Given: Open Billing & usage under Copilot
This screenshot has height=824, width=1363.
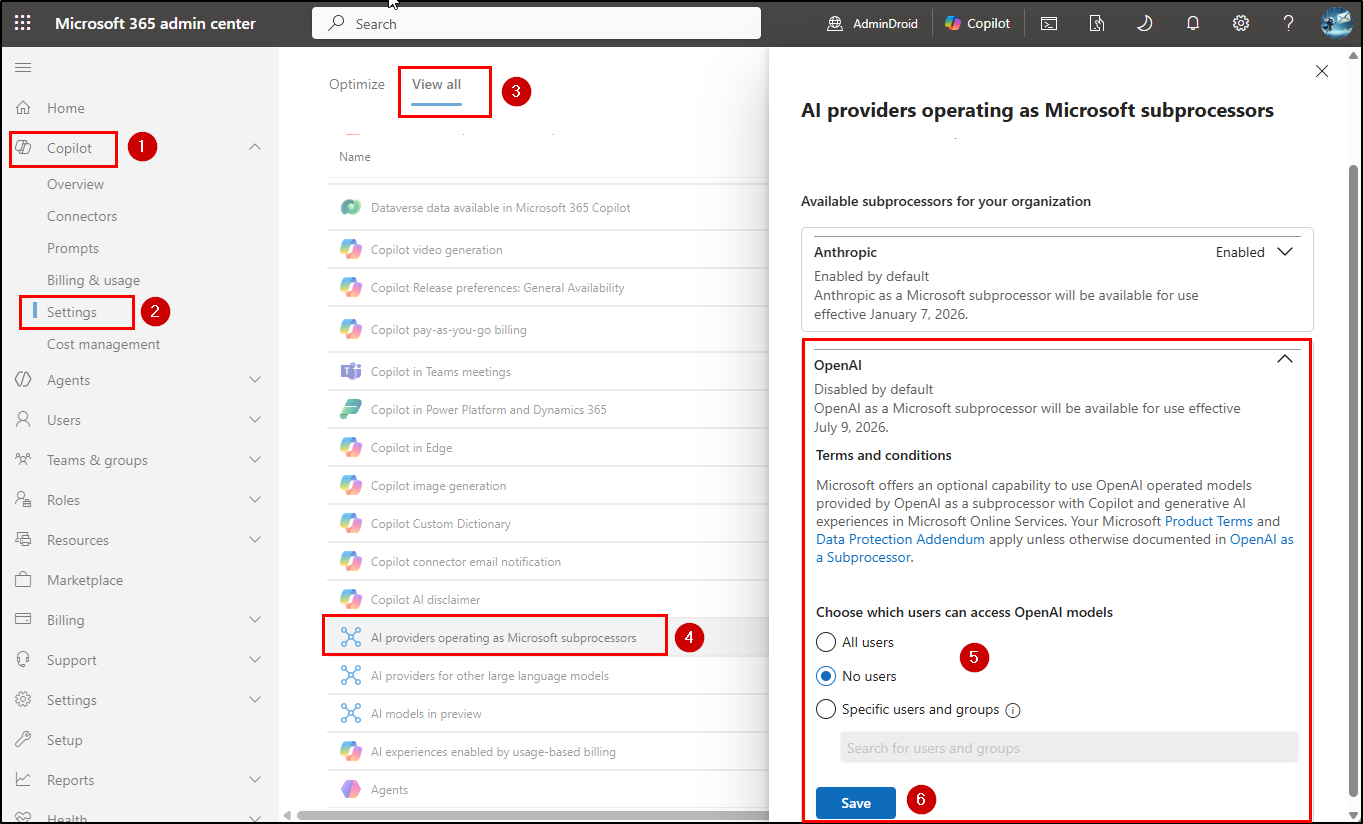Looking at the screenshot, I should (x=93, y=280).
